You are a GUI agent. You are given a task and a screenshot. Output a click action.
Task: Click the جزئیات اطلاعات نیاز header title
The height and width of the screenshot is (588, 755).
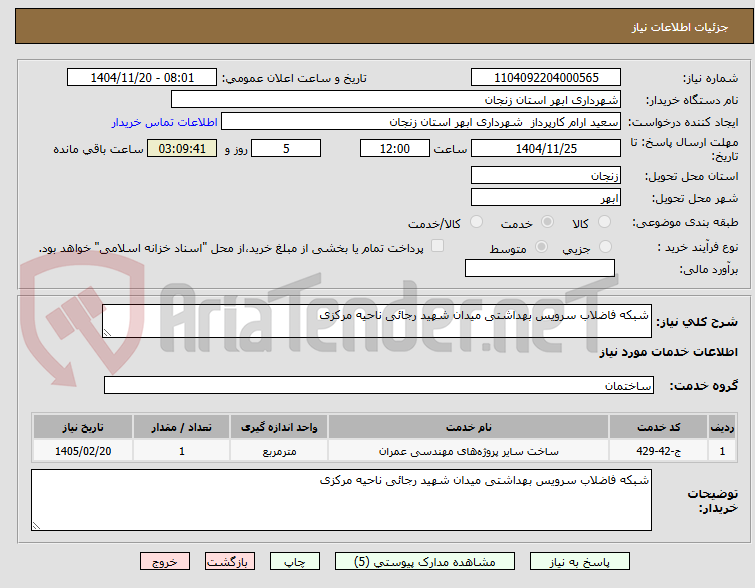tap(679, 27)
